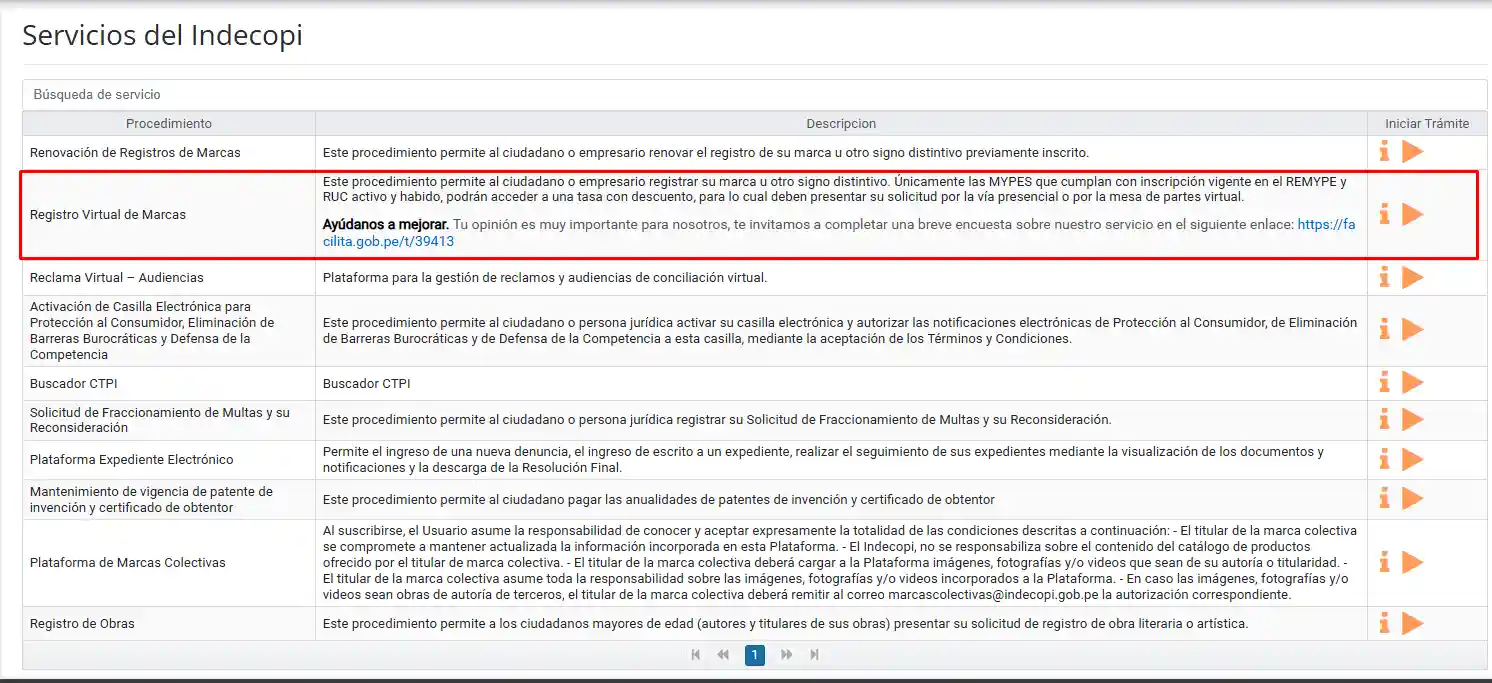1492x683 pixels.
Task: Open the facilita.gob.pe survey link
Action: (x=839, y=233)
